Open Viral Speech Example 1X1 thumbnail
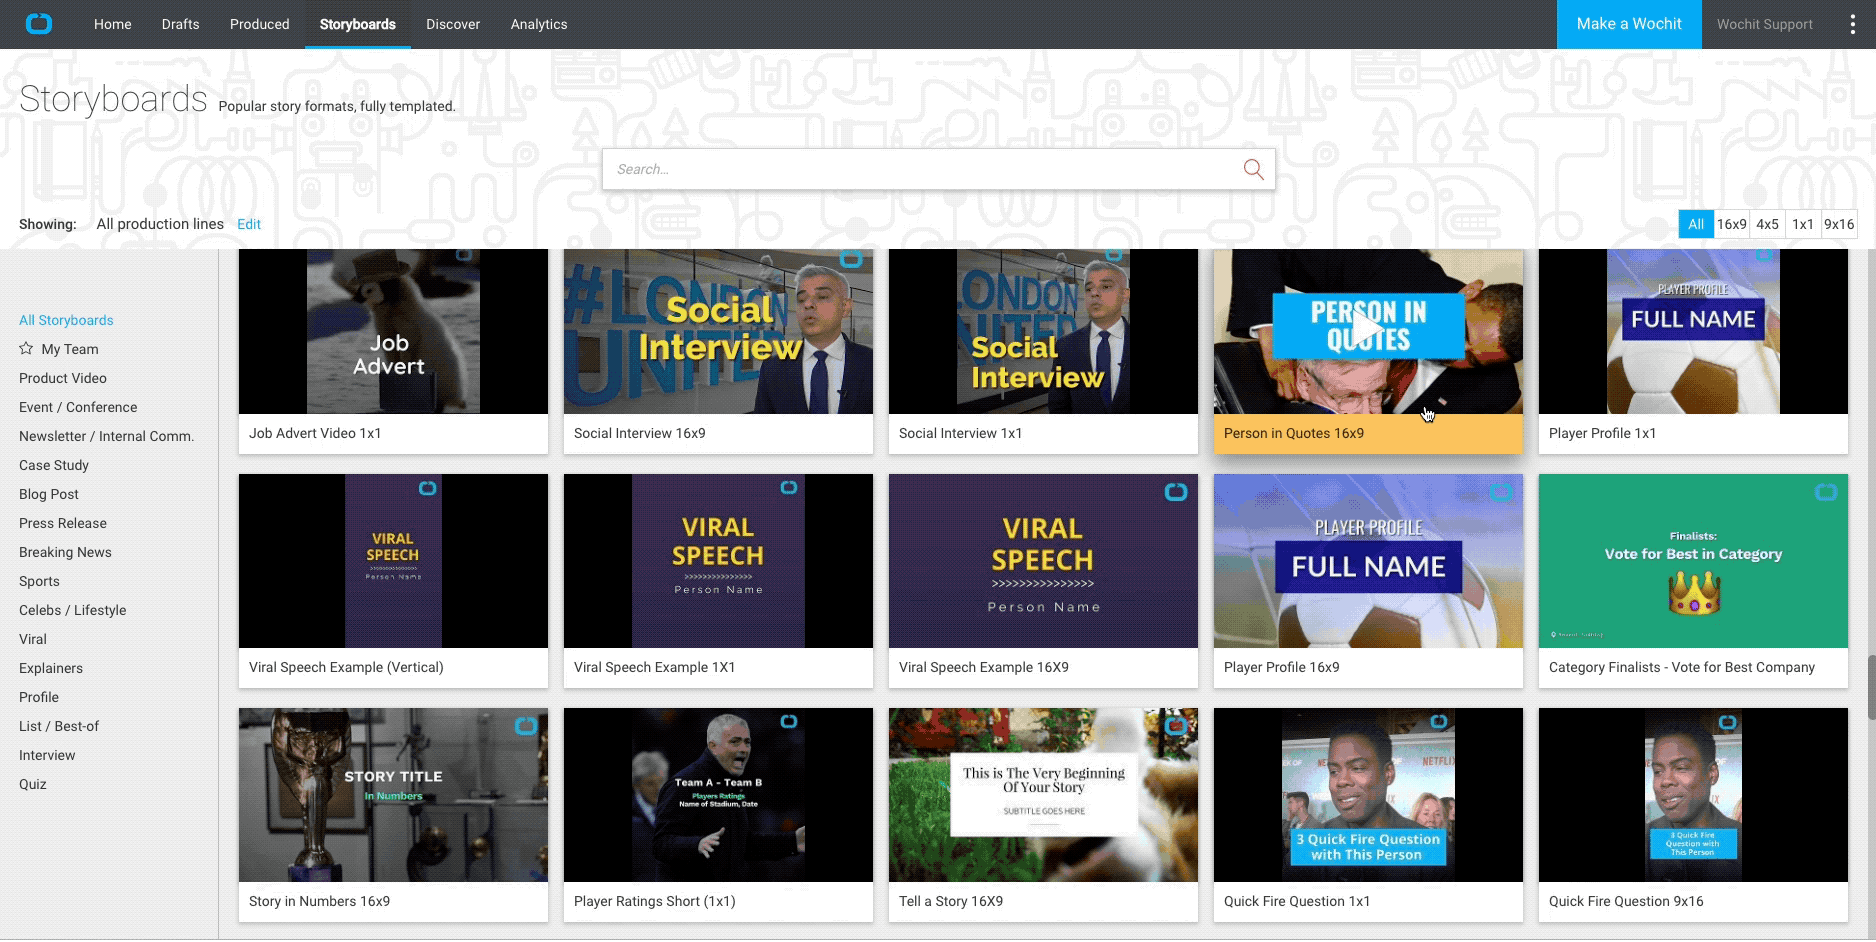1876x942 pixels. pos(718,561)
